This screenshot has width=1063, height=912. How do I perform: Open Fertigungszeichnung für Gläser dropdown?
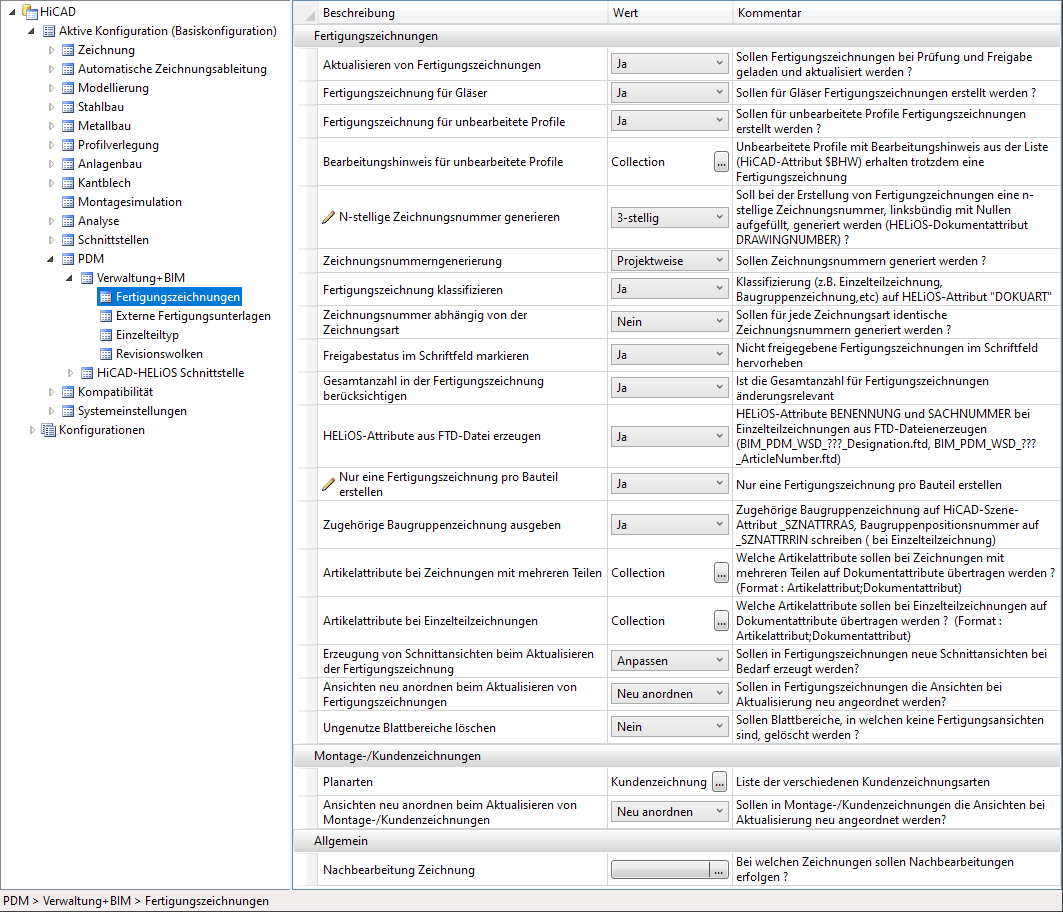pos(669,92)
